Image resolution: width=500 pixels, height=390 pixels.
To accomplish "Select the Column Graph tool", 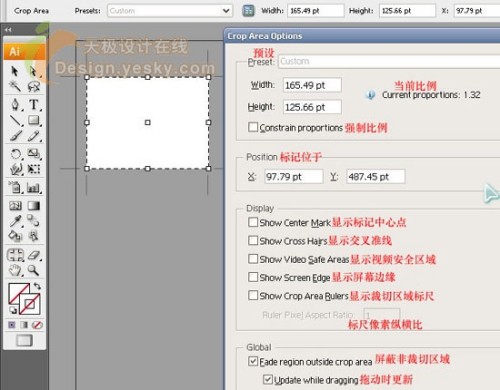I will coord(34,188).
